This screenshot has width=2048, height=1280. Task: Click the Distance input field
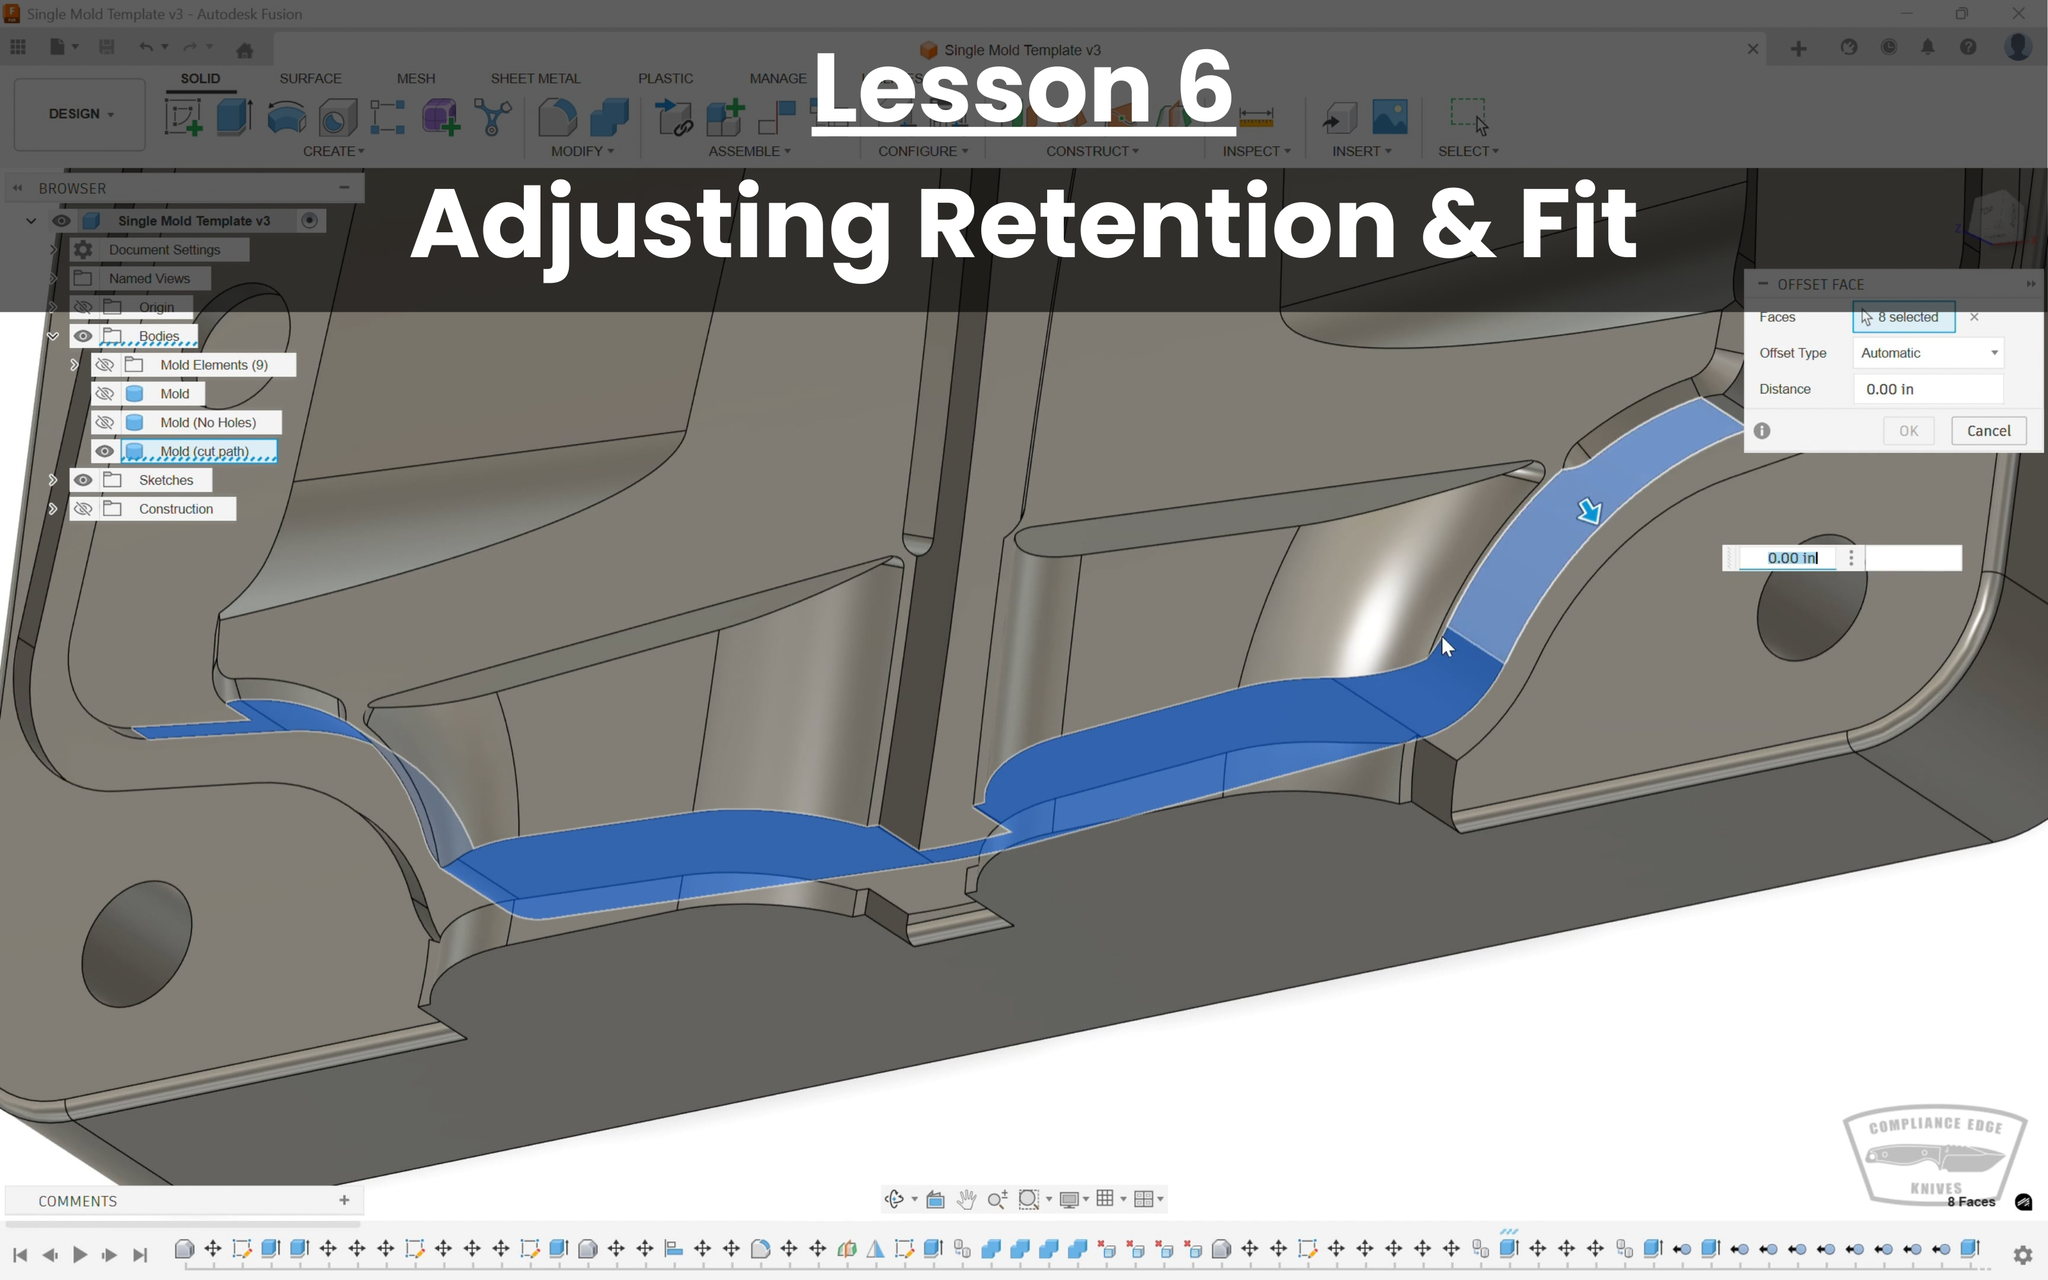[x=1927, y=389]
